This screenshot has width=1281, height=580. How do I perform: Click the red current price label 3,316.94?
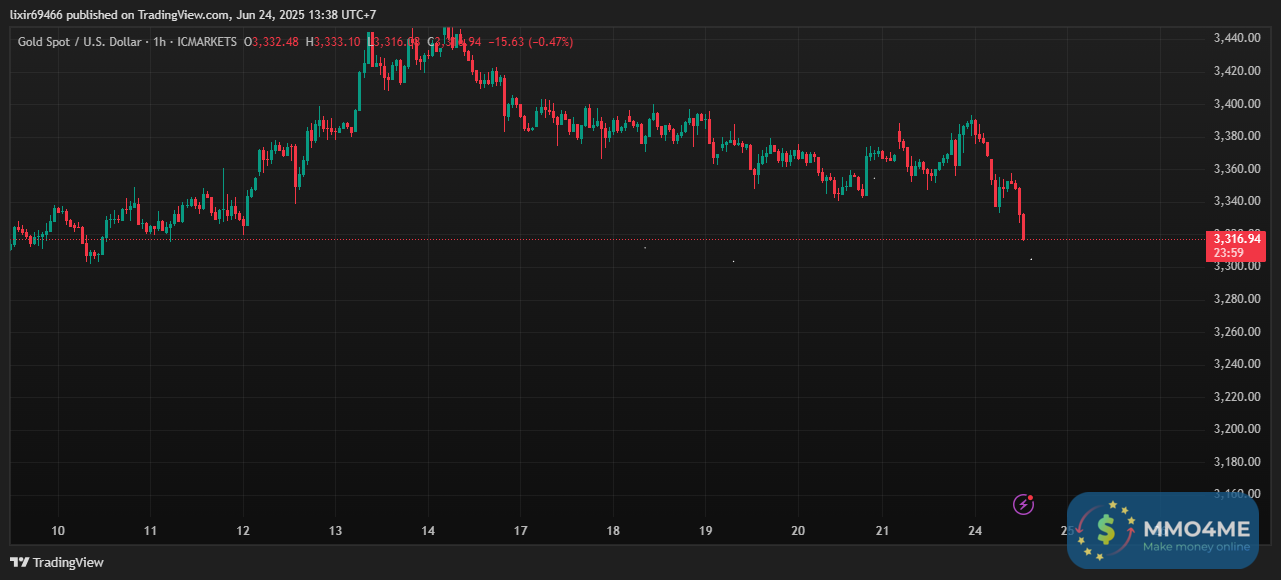(1237, 238)
